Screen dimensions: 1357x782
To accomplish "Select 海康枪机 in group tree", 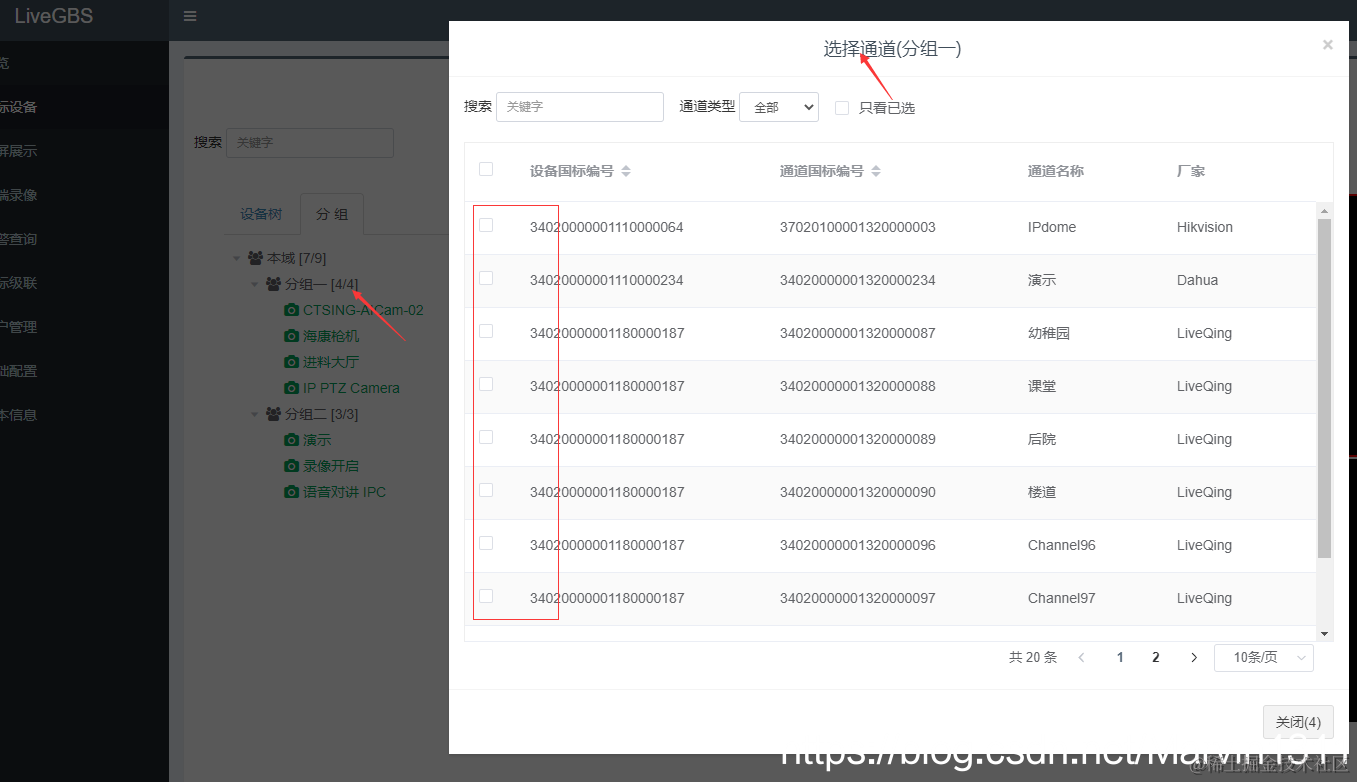I will coord(331,336).
